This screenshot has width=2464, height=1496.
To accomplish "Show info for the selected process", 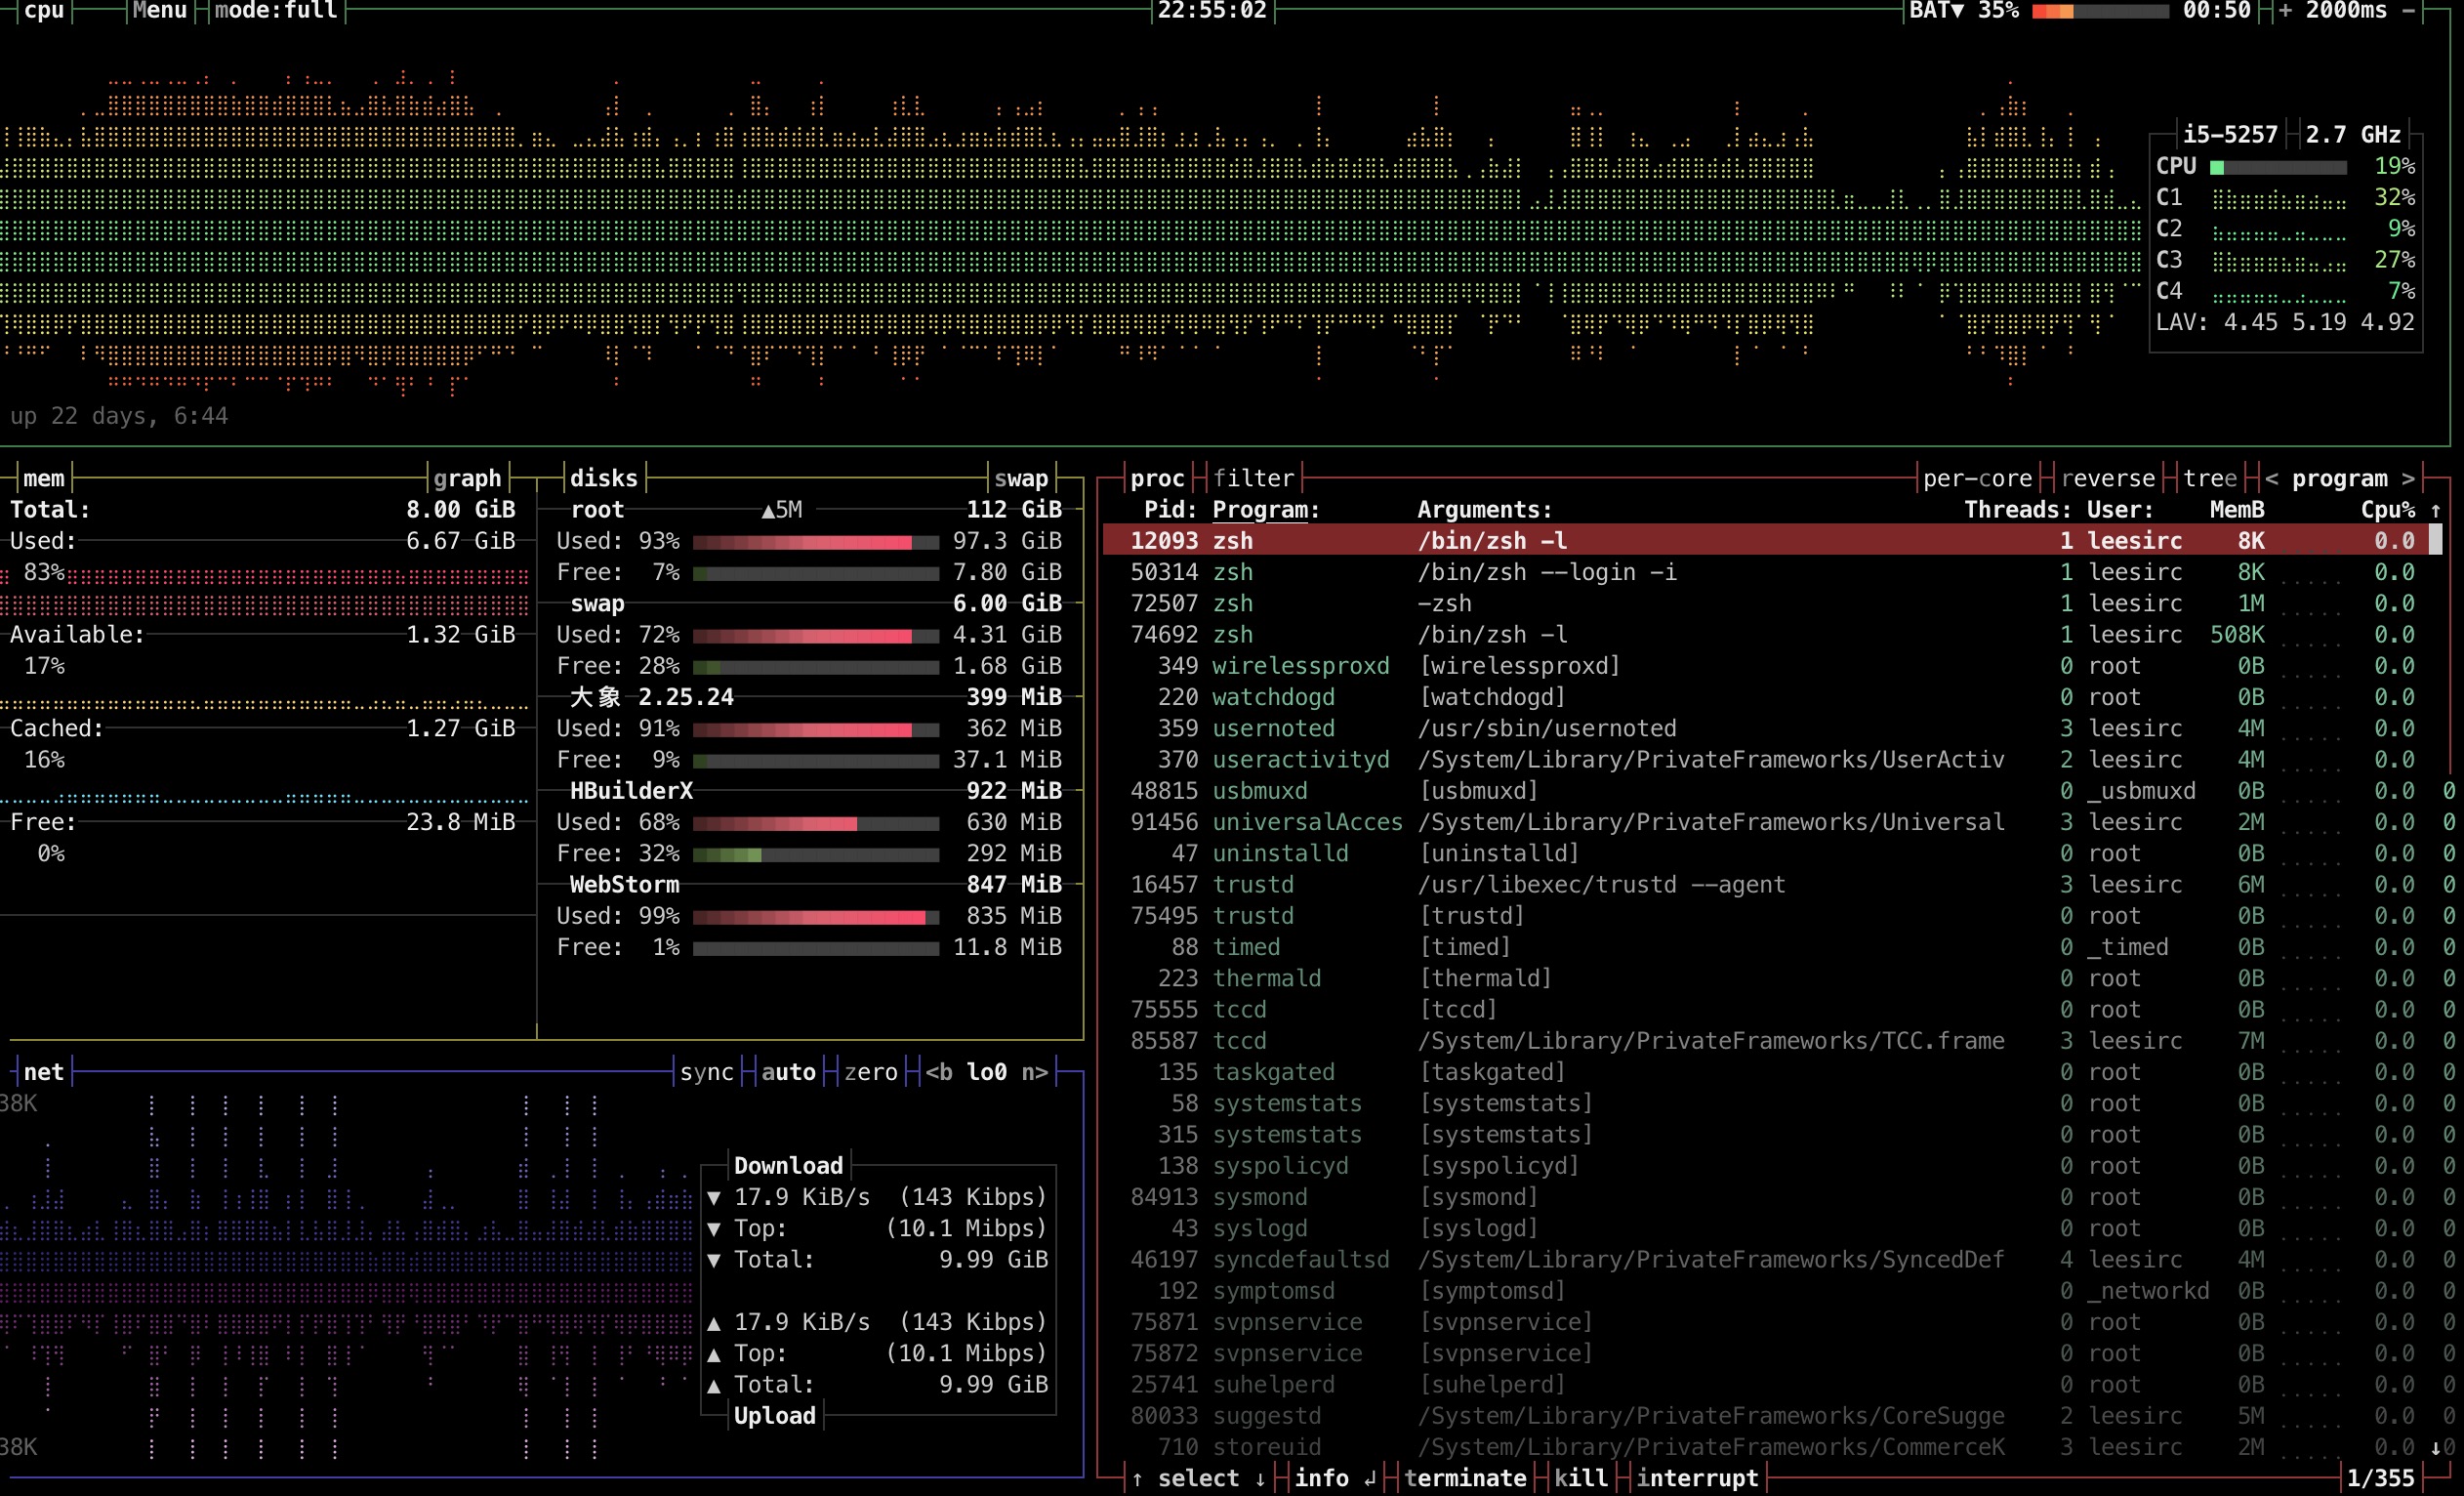I will pos(1335,1478).
